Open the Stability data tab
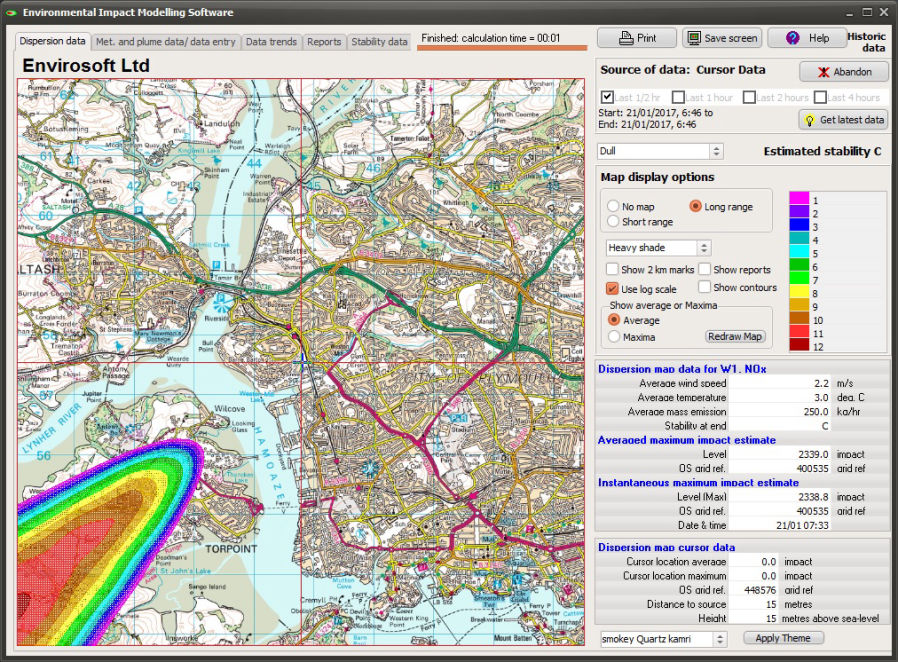Viewport: 898px width, 662px height. 379,42
